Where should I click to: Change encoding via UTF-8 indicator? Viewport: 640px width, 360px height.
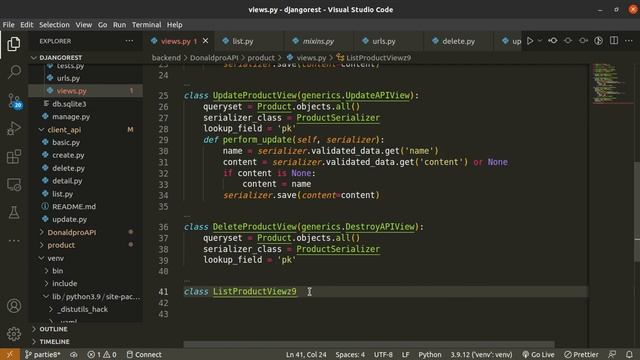[x=383, y=354]
